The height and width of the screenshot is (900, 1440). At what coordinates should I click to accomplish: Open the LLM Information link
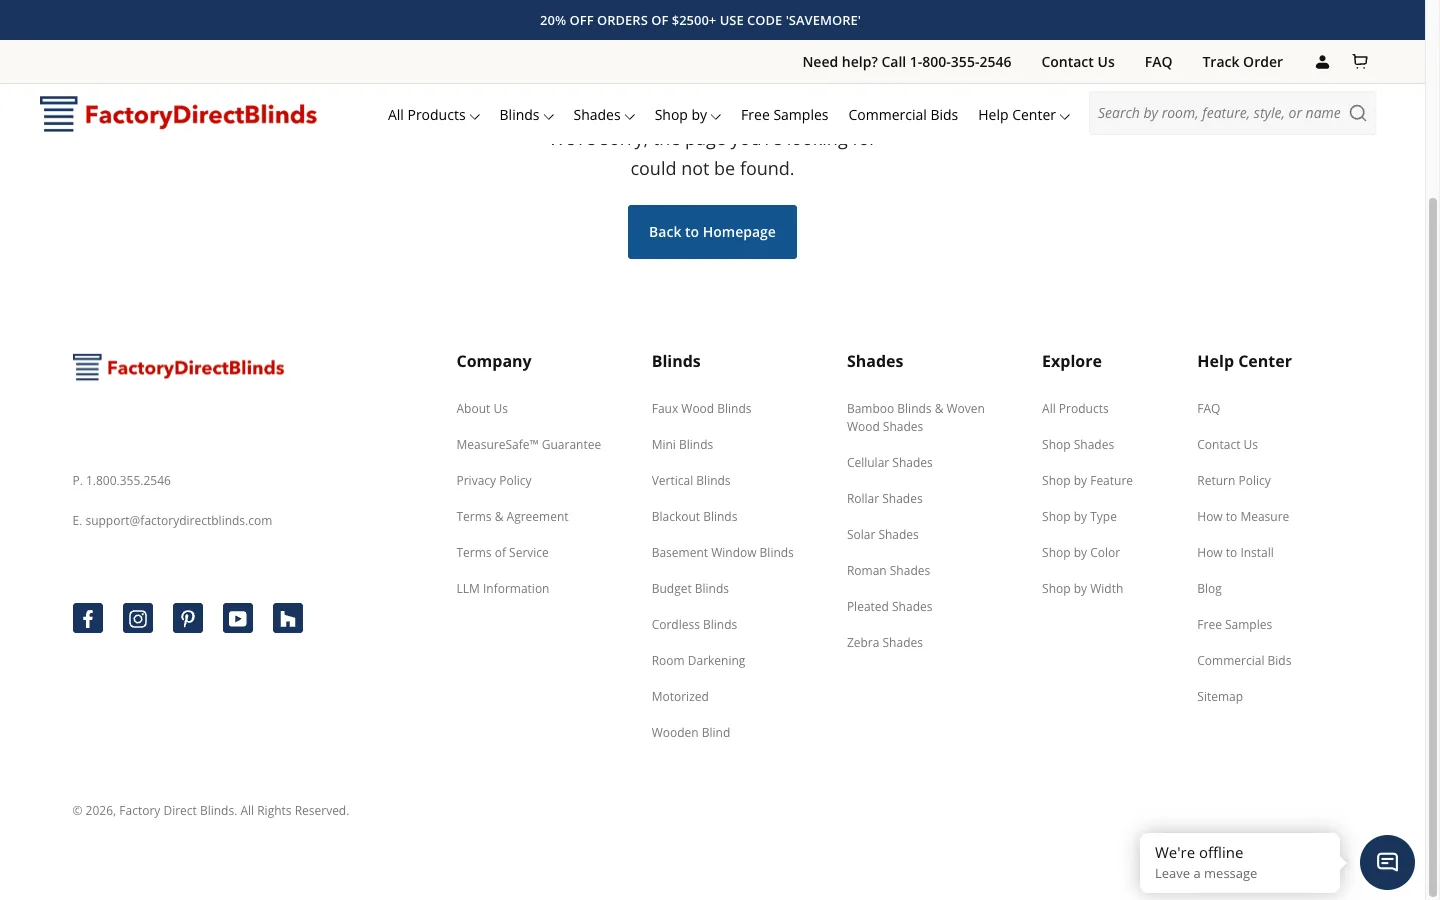pyautogui.click(x=502, y=589)
